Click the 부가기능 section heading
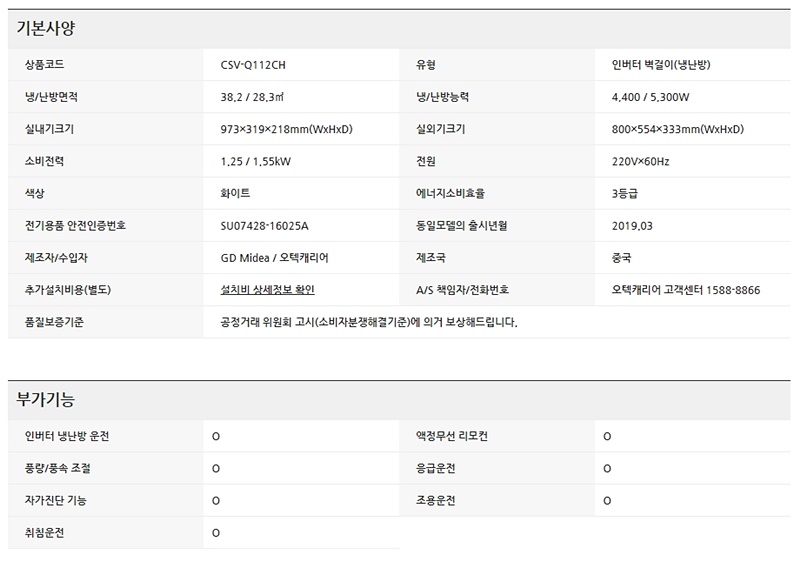This screenshot has width=800, height=561. [x=46, y=400]
